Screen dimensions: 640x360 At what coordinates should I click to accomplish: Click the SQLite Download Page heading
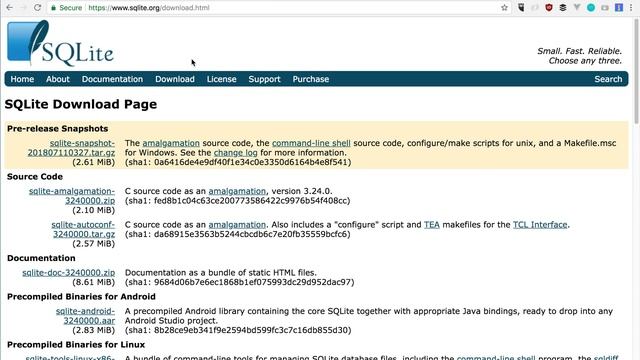click(81, 104)
